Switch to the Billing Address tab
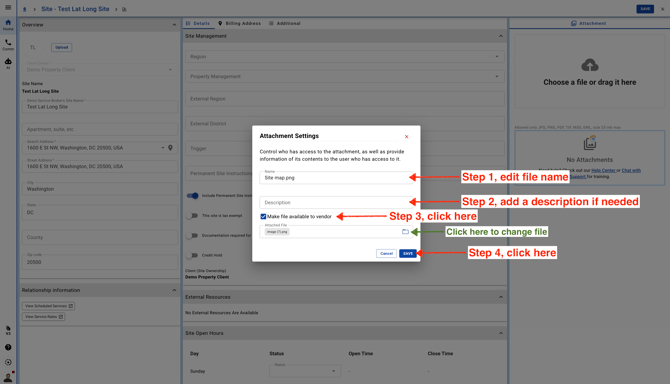 point(239,23)
